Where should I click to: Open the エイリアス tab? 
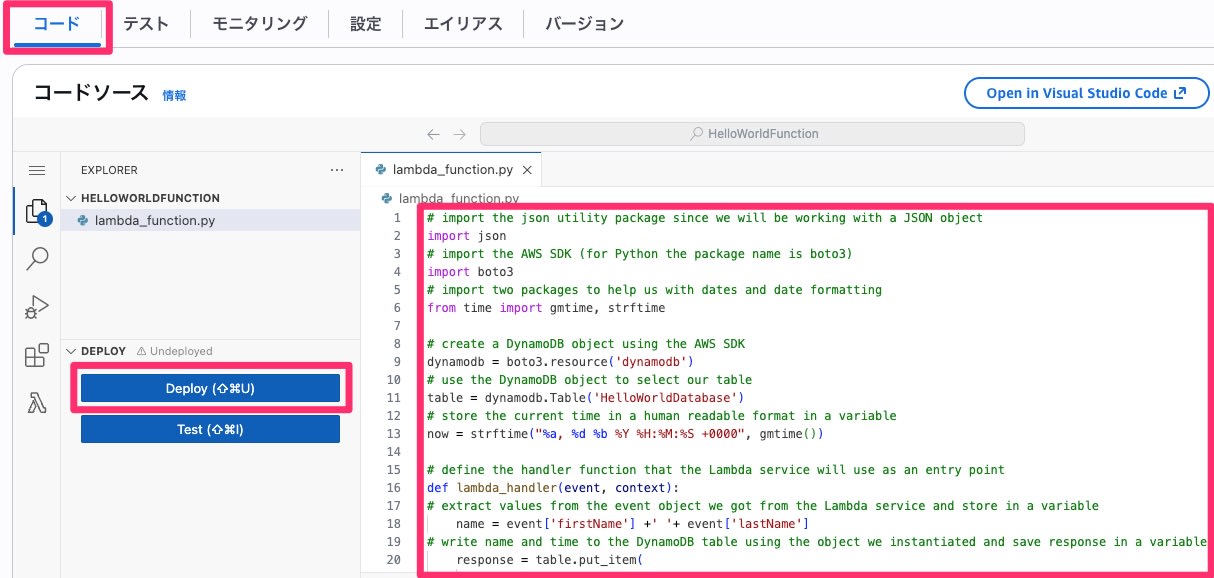[x=463, y=24]
